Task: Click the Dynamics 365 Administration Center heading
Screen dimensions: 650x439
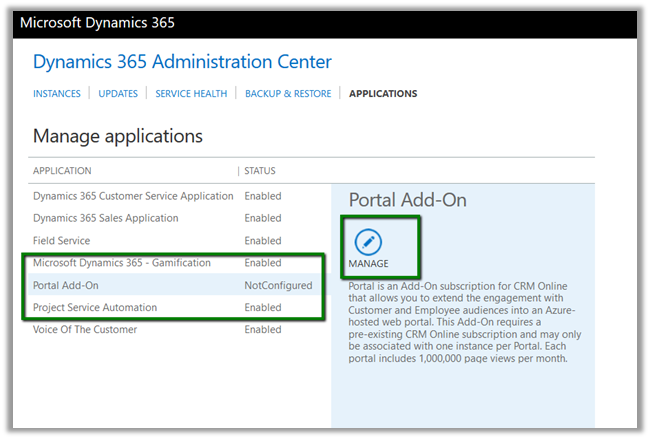Action: click(x=182, y=62)
